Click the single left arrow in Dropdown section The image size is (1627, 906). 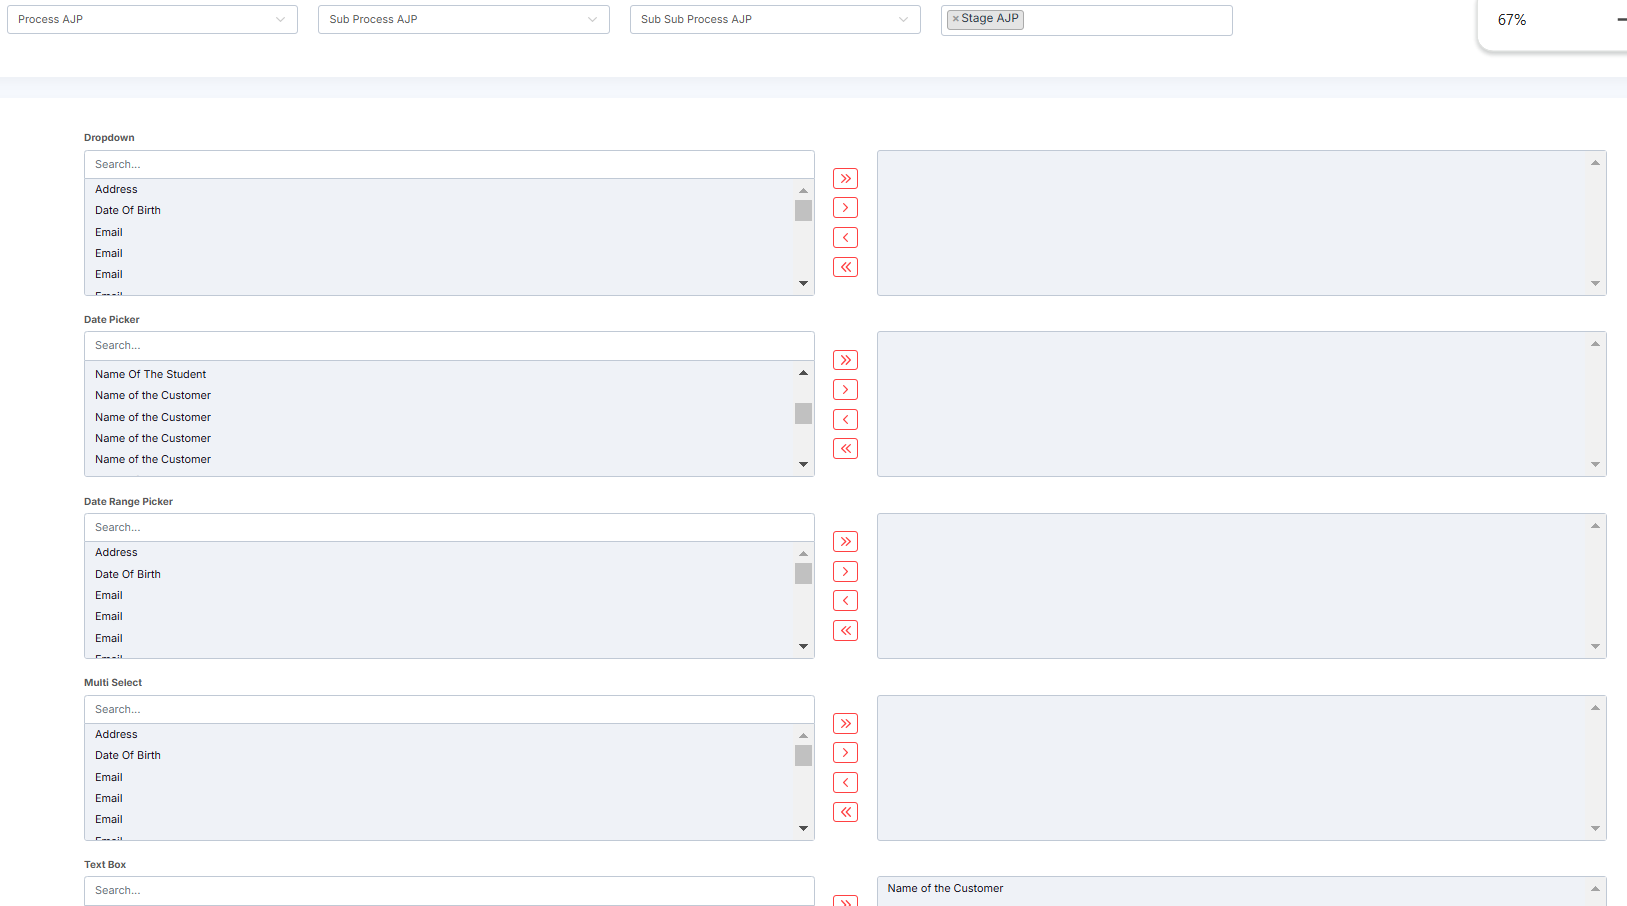pos(845,237)
